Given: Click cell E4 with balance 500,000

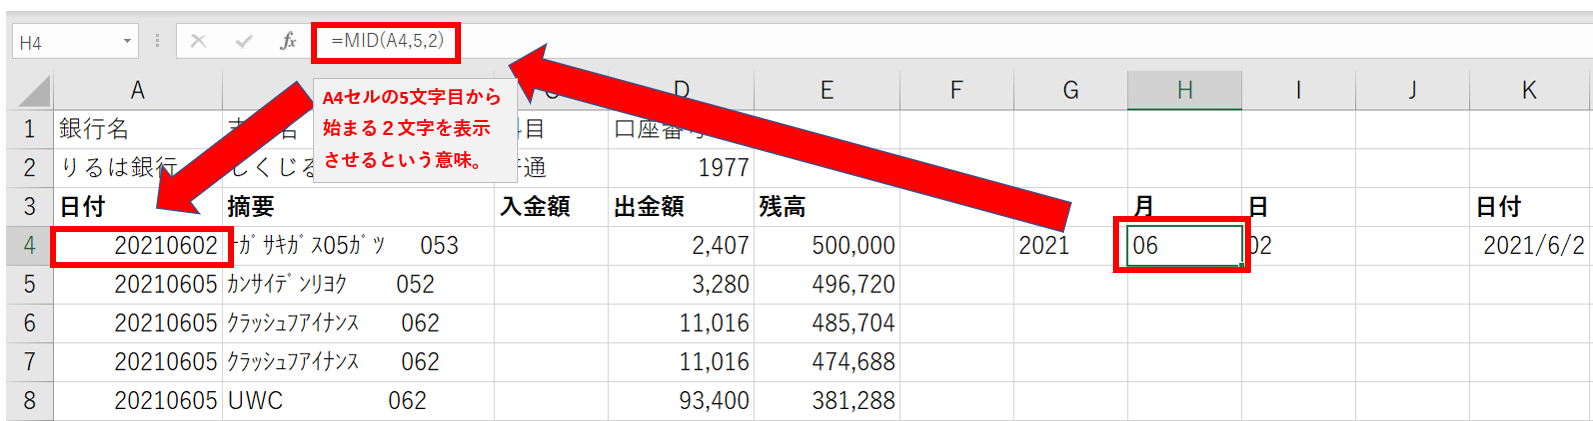Looking at the screenshot, I should click(827, 246).
